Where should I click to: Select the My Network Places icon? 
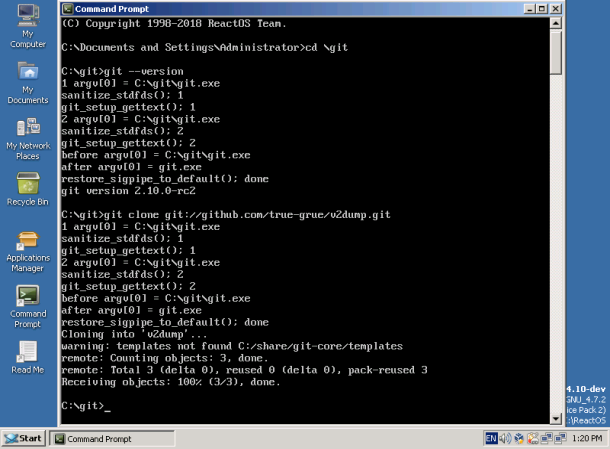(28, 139)
